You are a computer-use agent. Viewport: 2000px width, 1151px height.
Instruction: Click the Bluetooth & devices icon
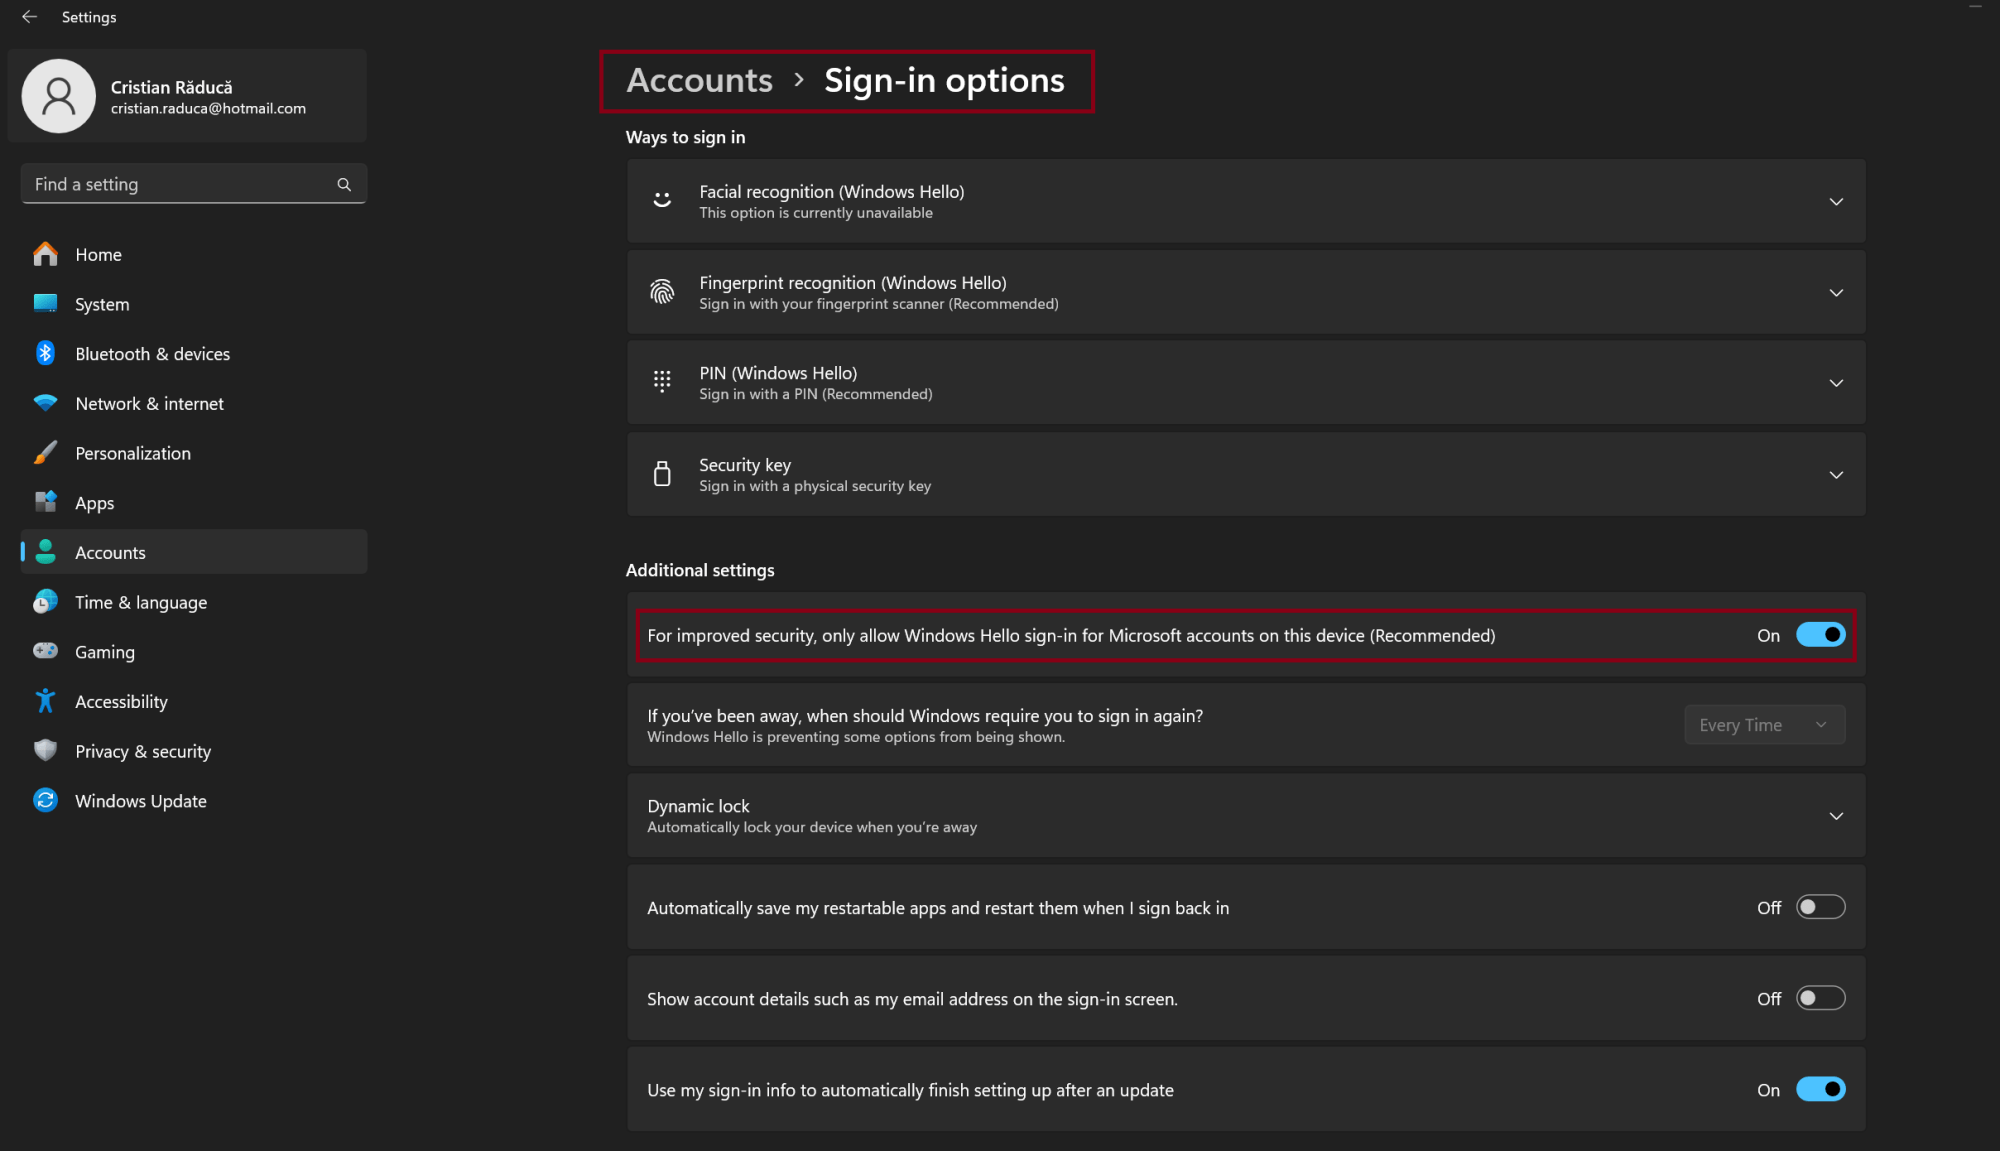point(45,354)
